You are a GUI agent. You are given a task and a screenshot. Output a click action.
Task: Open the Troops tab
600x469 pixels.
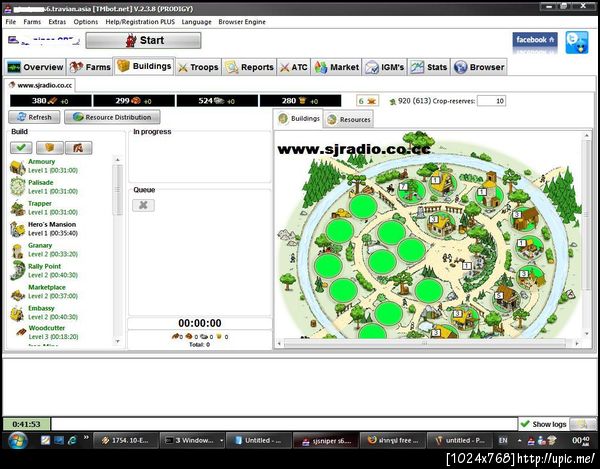click(x=199, y=67)
